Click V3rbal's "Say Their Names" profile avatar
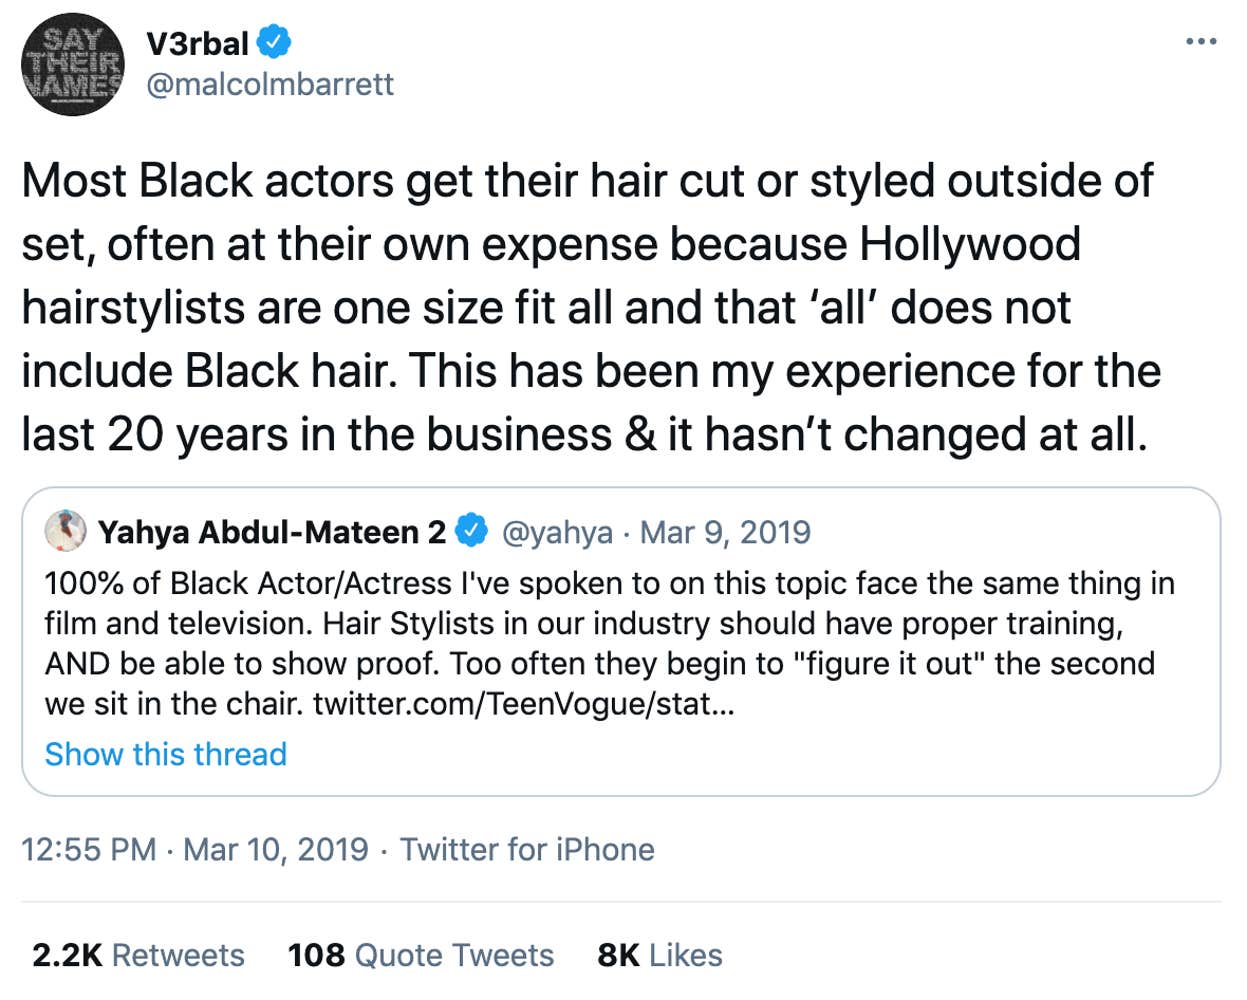The height and width of the screenshot is (1000, 1247). [72, 64]
